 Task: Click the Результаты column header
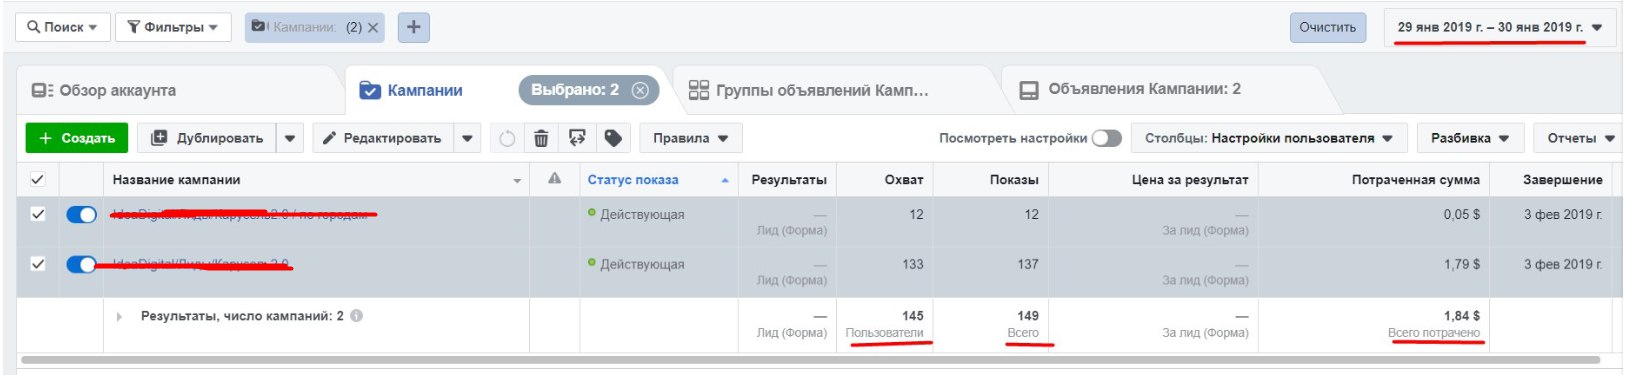pyautogui.click(x=788, y=180)
